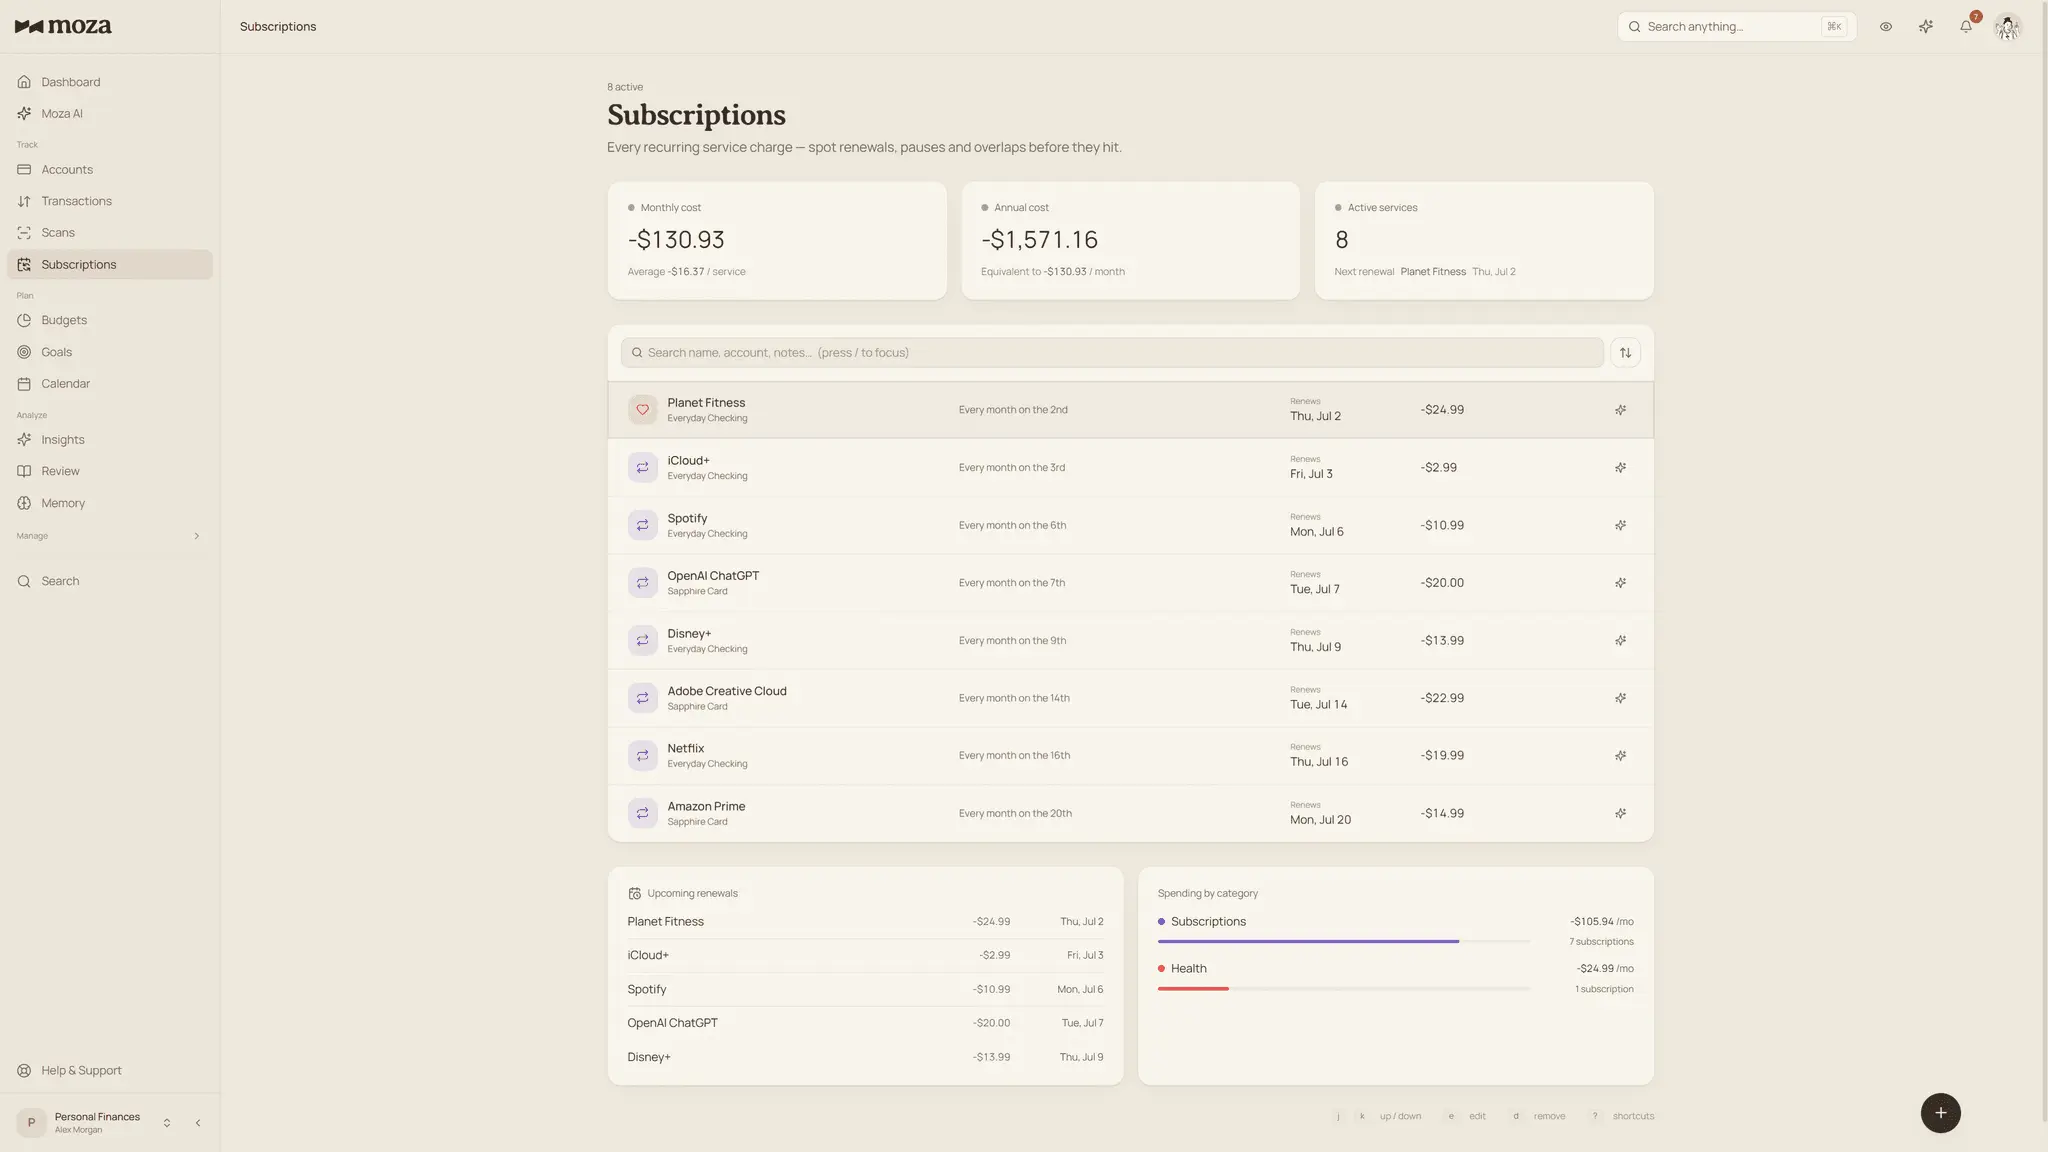Open Help & Support
Image resolution: width=2048 pixels, height=1152 pixels.
109,1071
